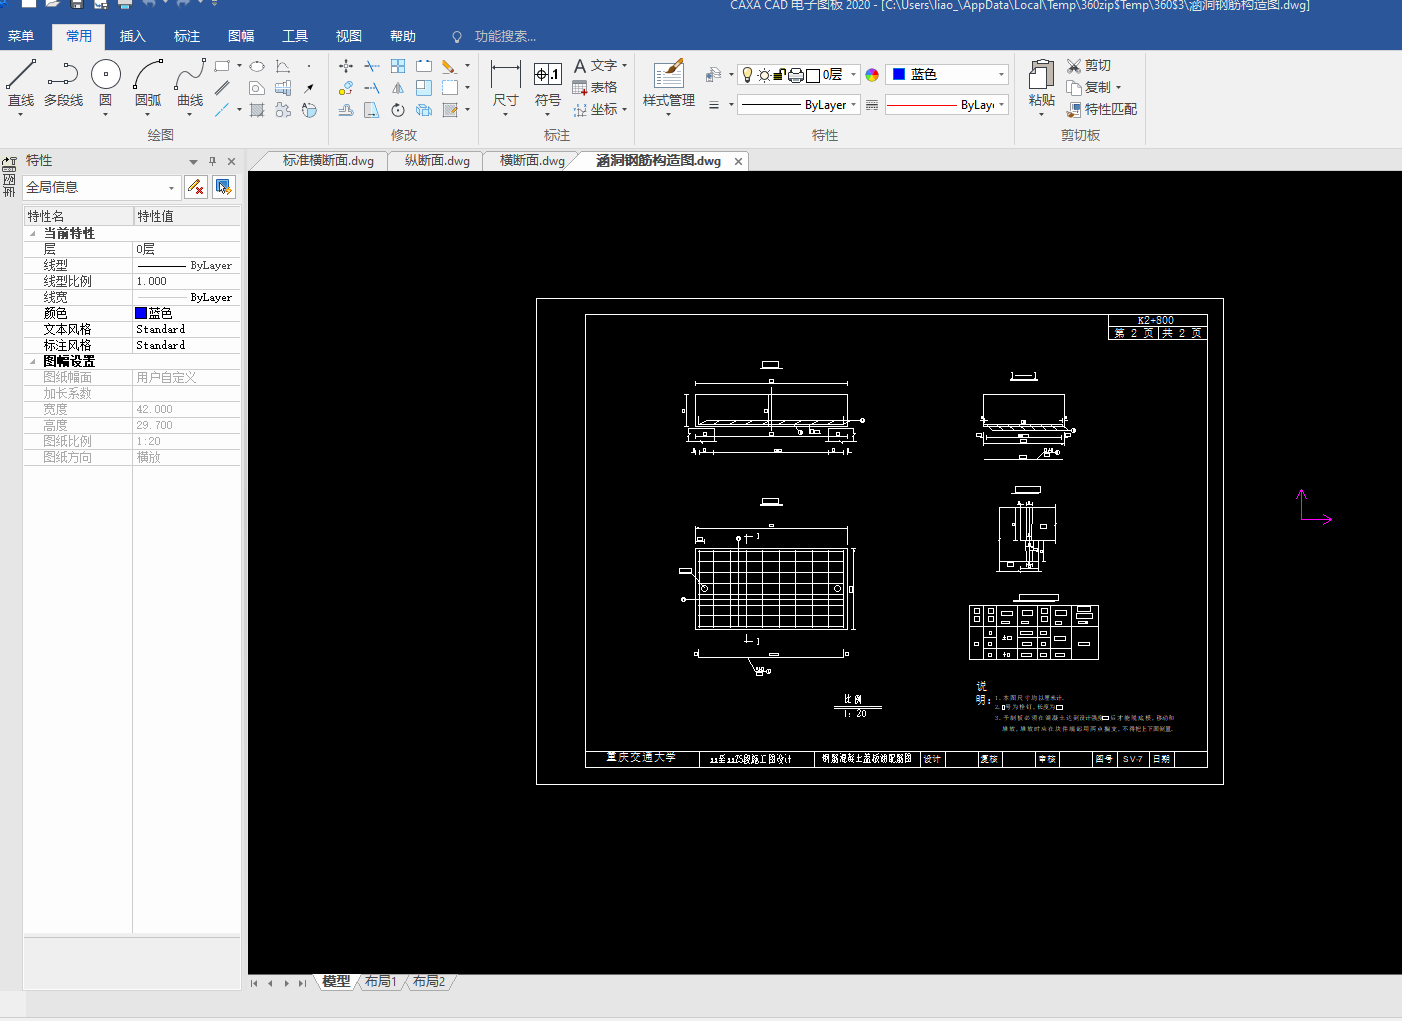This screenshot has width=1402, height=1021.
Task: Open the 全局信息 combo box
Action: coord(101,187)
